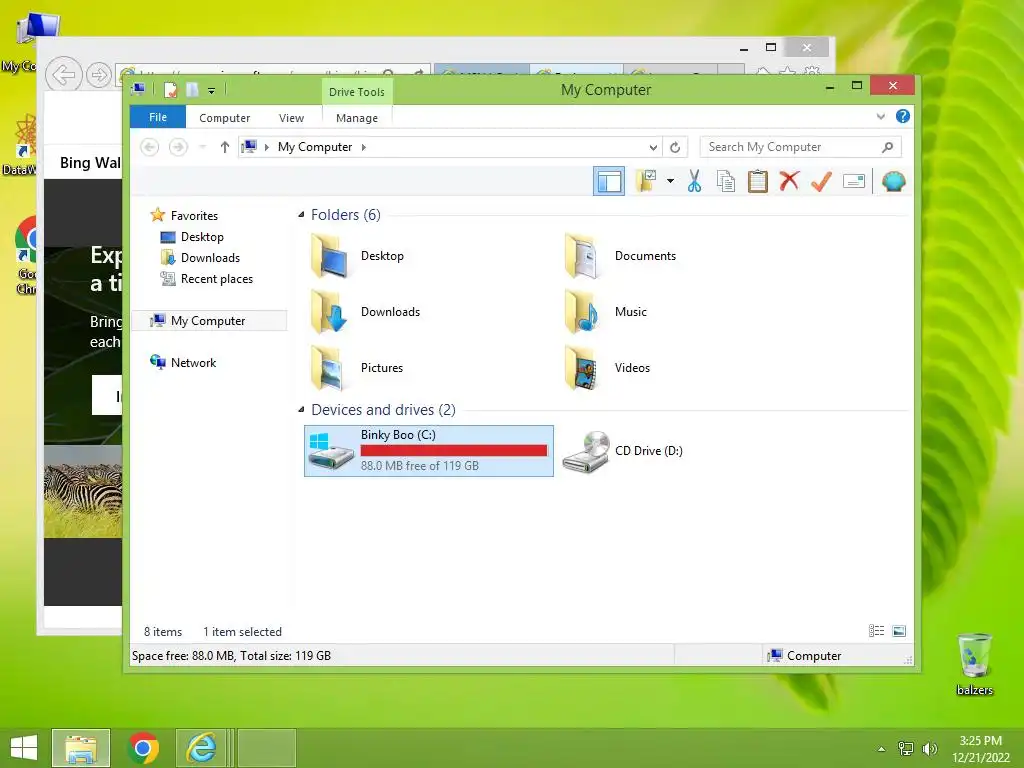
Task: Select the Binky Boo (C:) drive
Action: coord(429,451)
